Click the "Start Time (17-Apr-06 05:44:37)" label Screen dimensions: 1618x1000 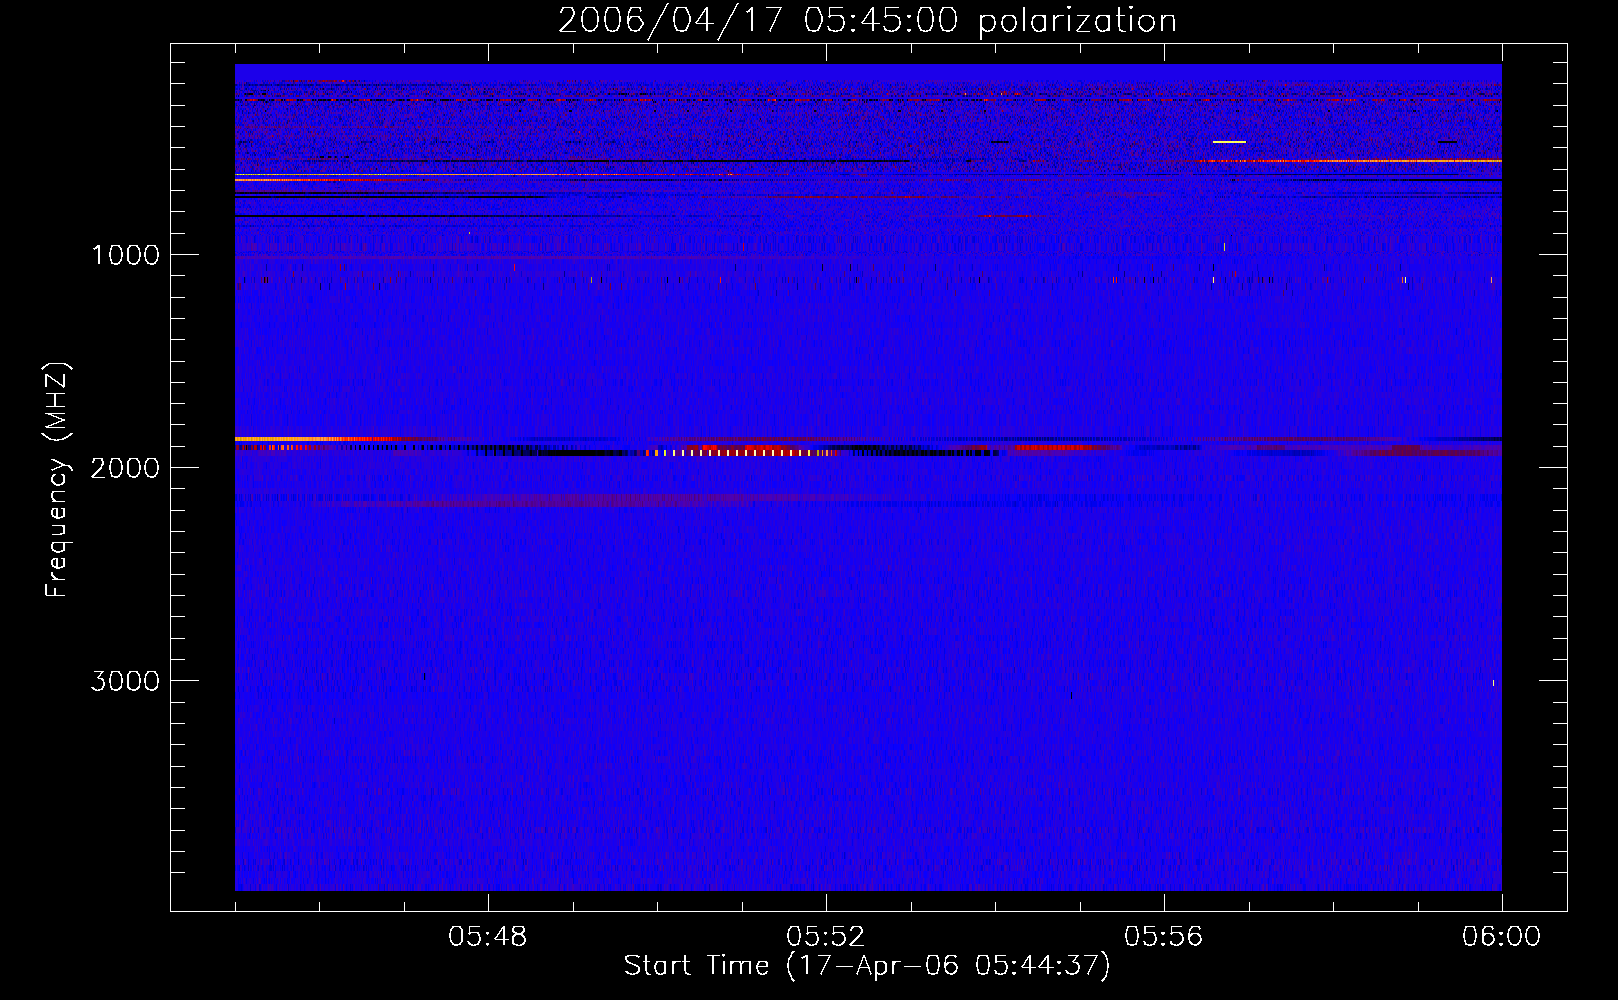point(867,966)
